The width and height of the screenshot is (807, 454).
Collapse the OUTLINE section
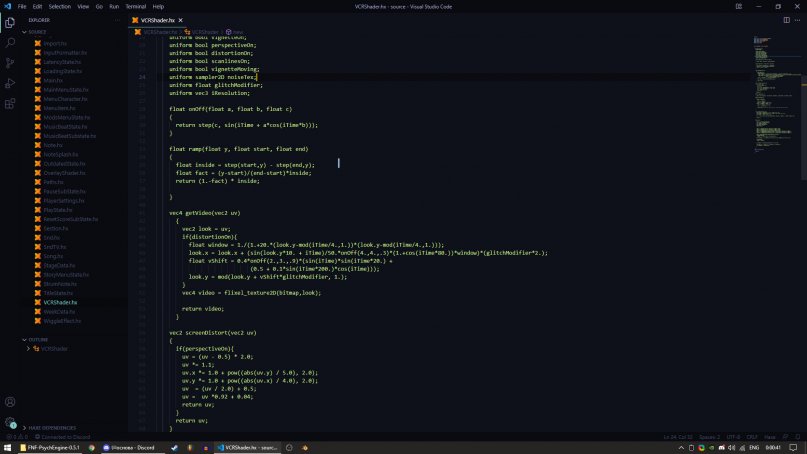(39, 339)
